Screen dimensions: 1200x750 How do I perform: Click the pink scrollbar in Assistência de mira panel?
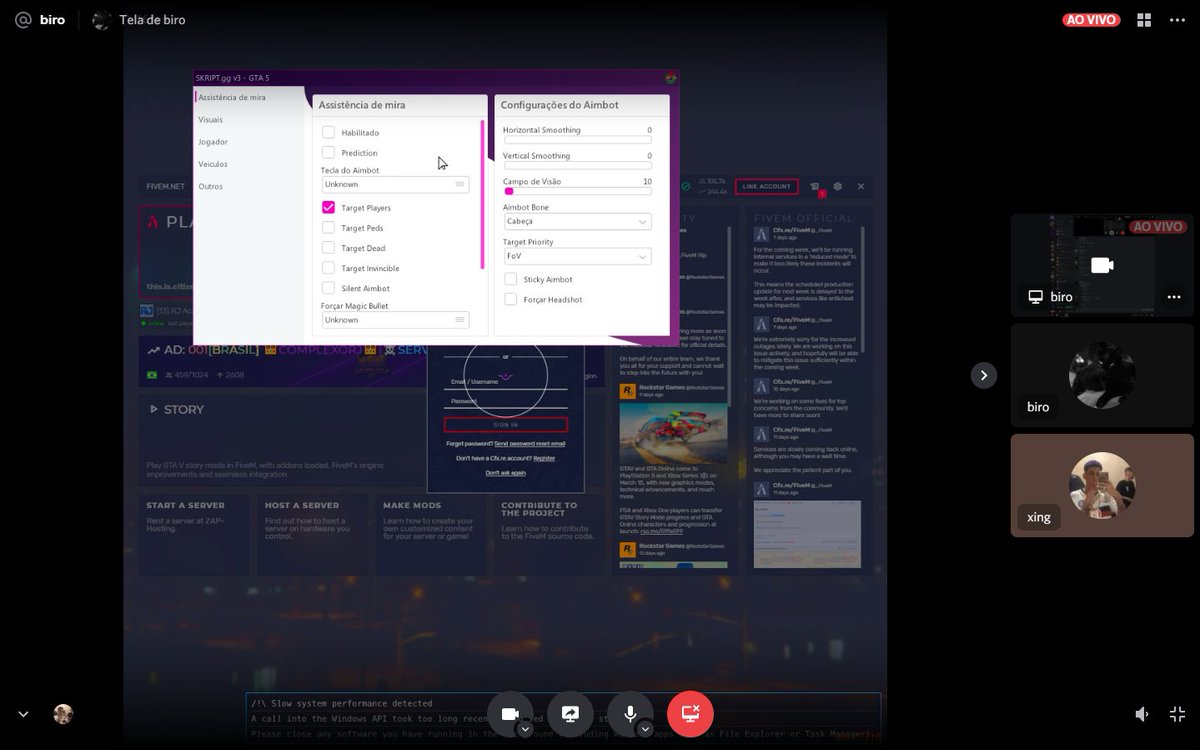coord(483,194)
